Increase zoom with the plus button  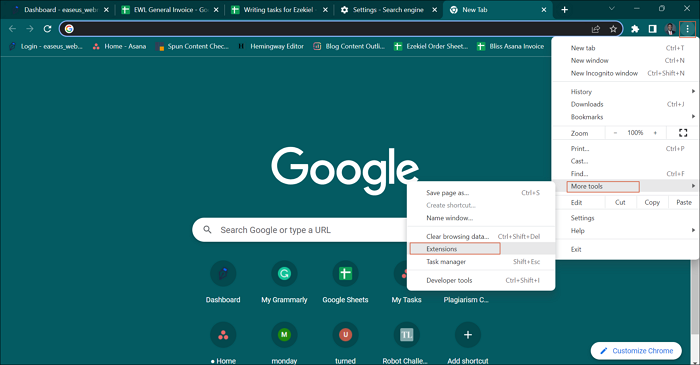click(x=655, y=133)
